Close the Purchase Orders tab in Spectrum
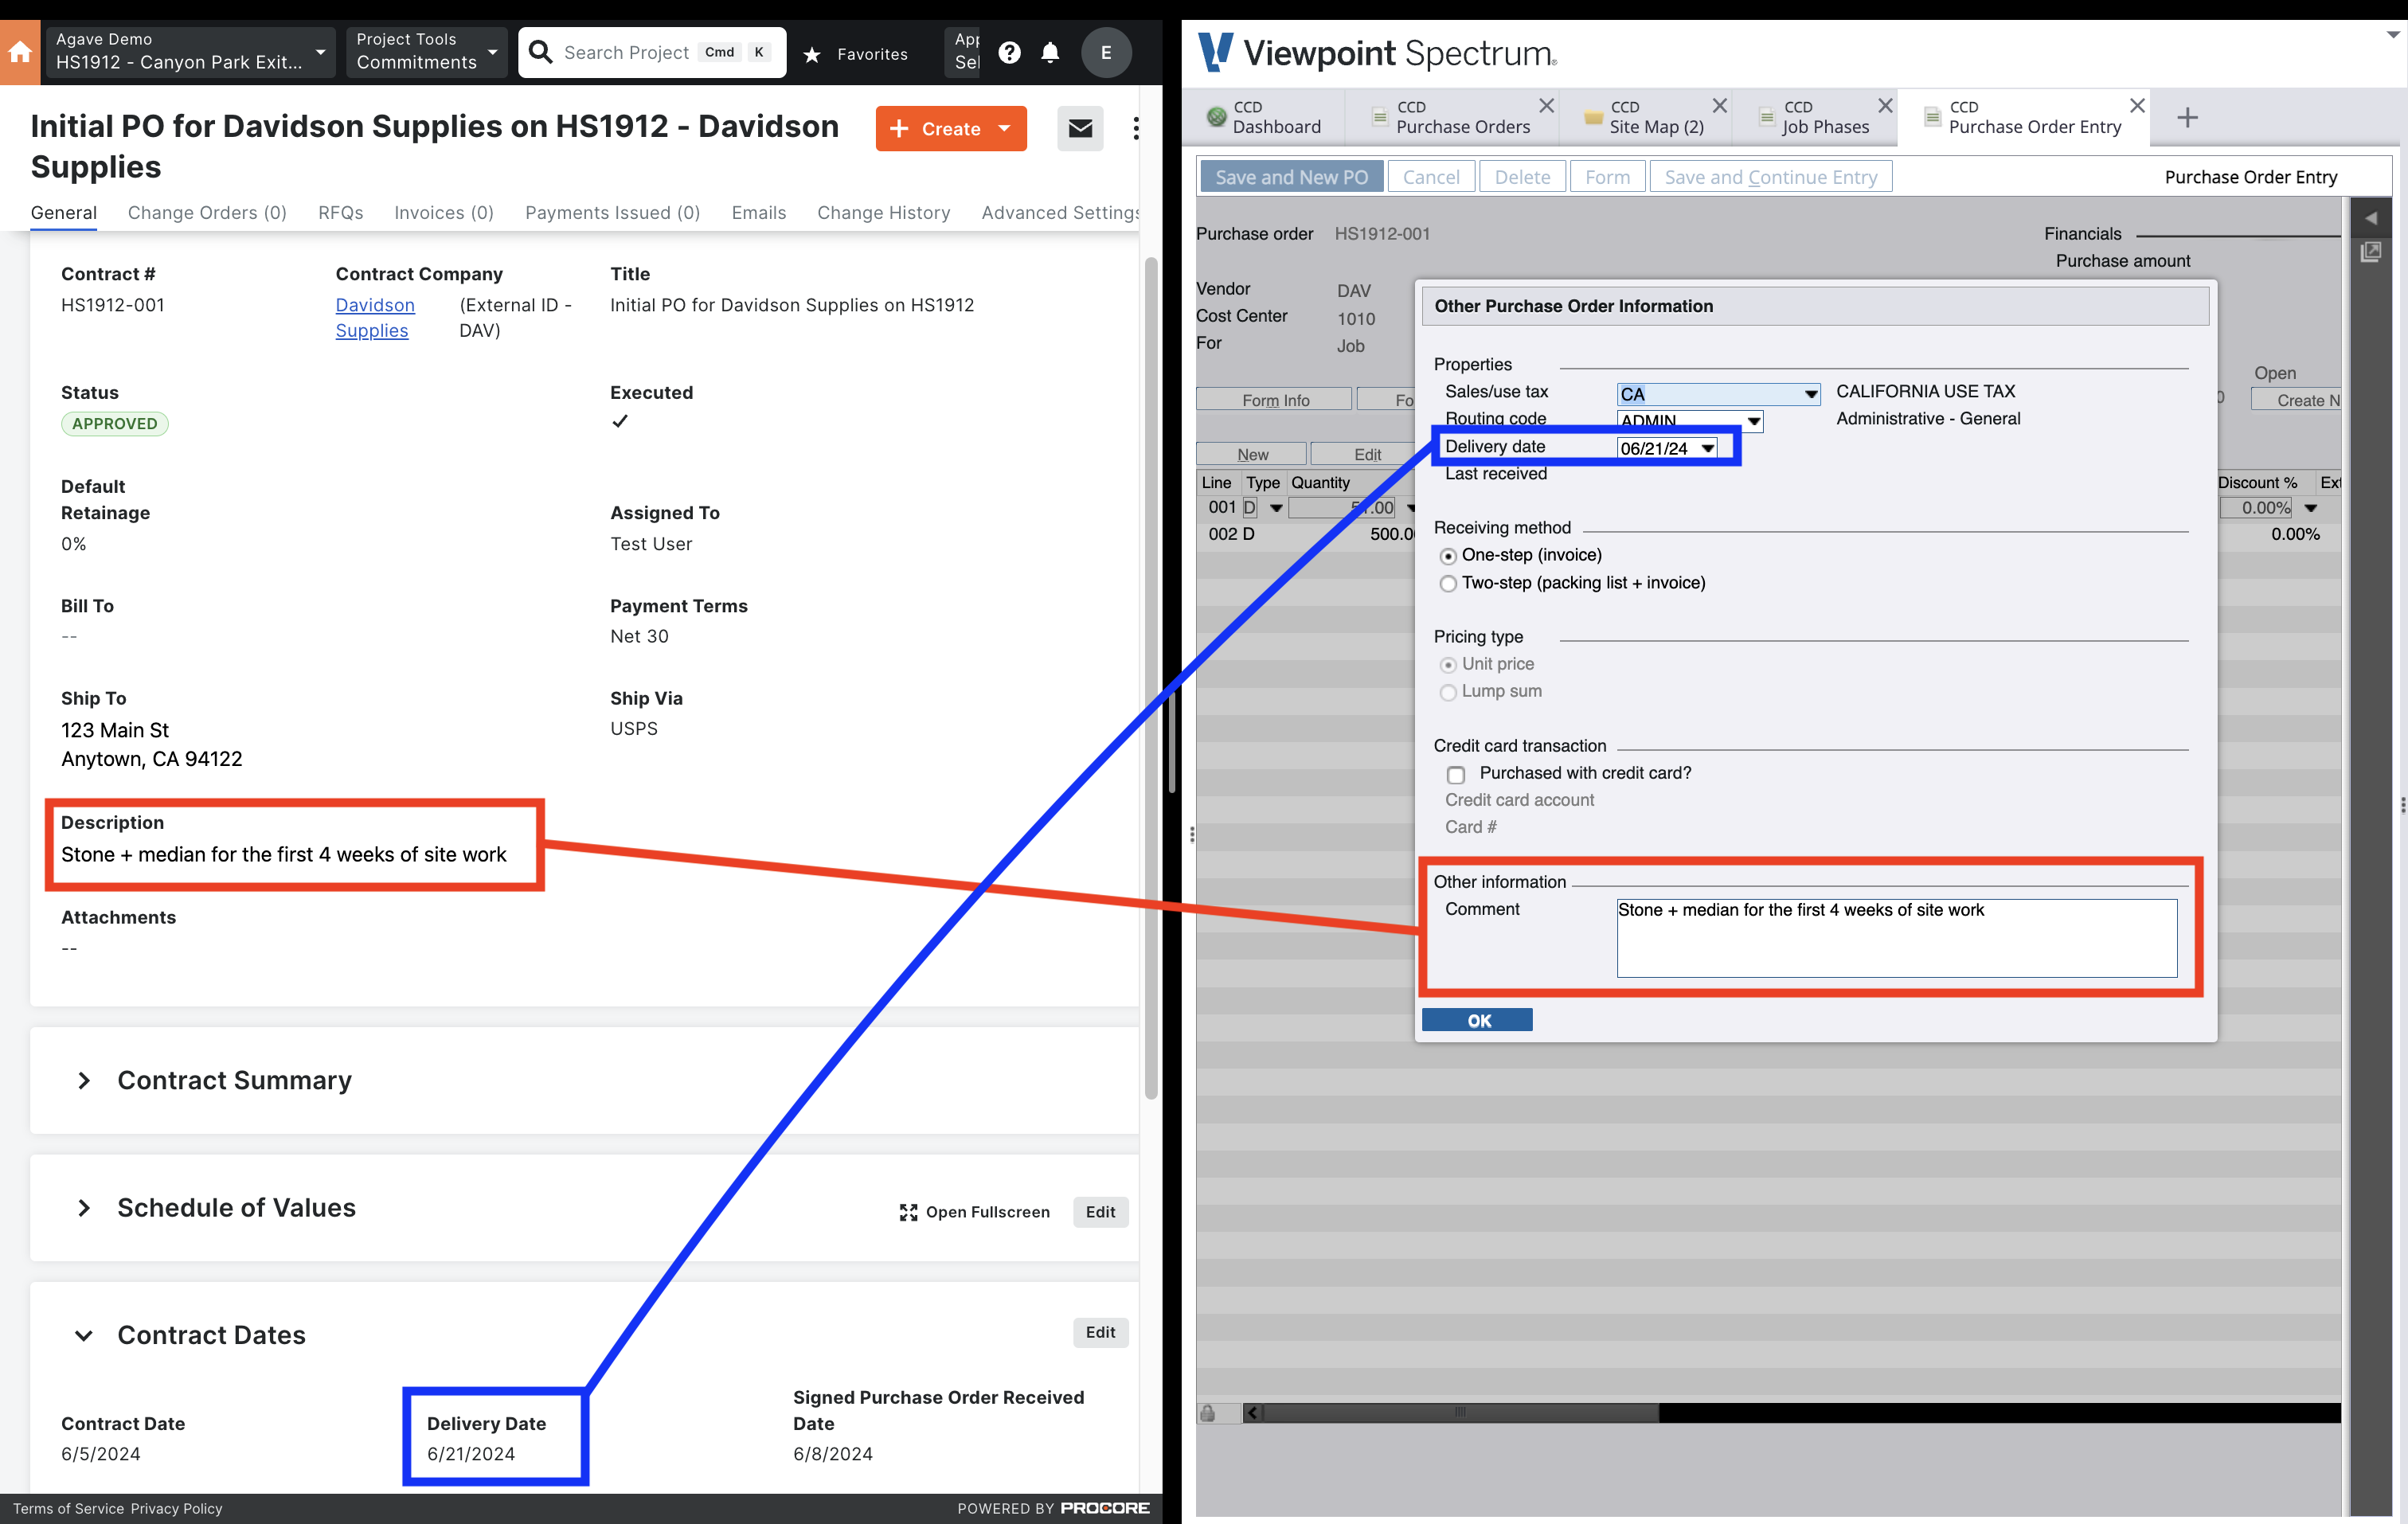 tap(1546, 106)
